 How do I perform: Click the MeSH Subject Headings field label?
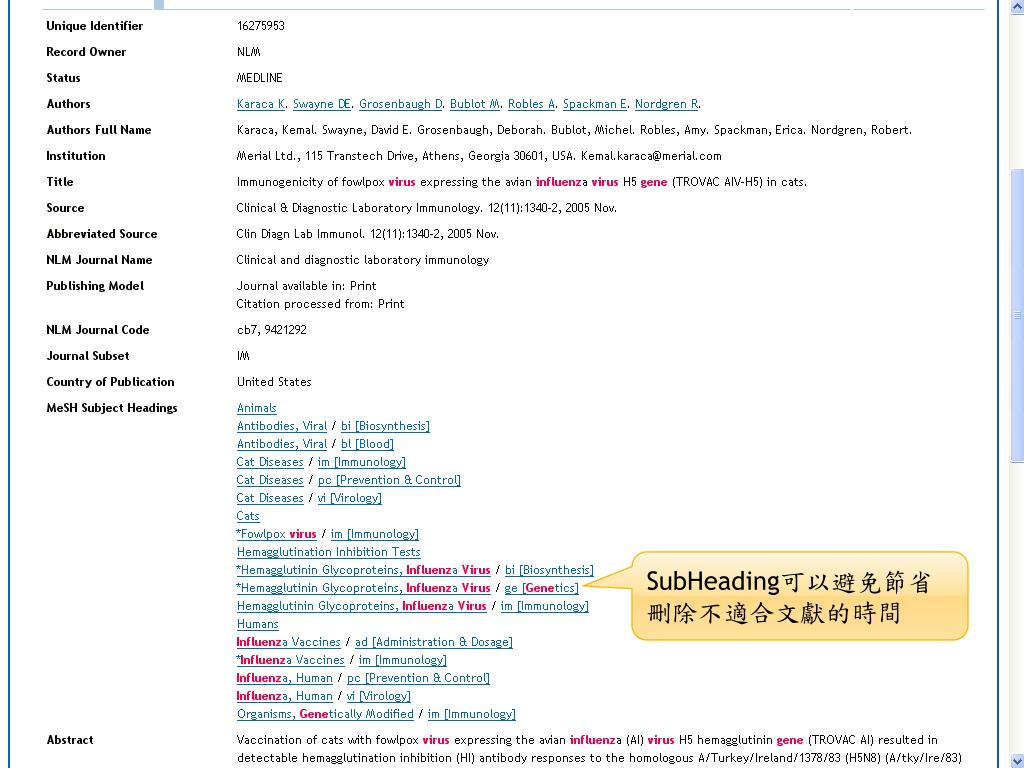point(112,408)
